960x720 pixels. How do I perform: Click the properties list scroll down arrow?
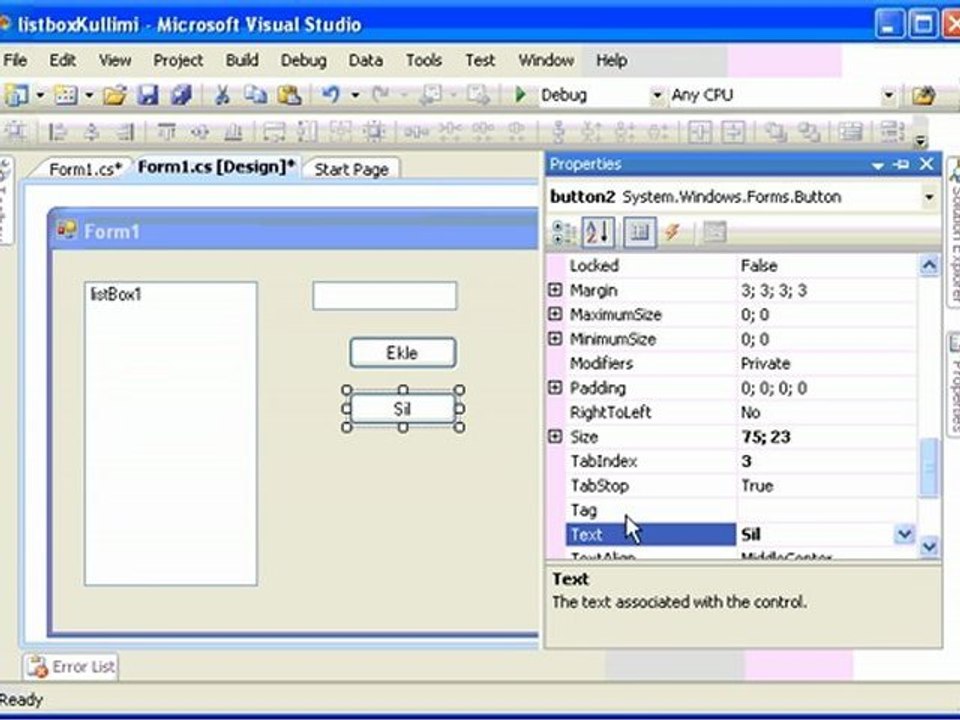tap(929, 546)
